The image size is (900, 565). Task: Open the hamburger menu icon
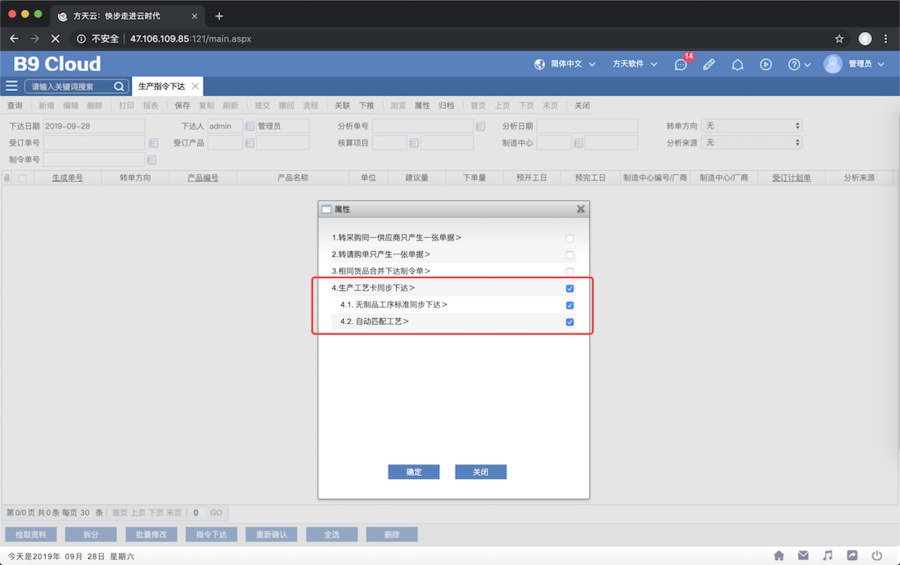11,86
